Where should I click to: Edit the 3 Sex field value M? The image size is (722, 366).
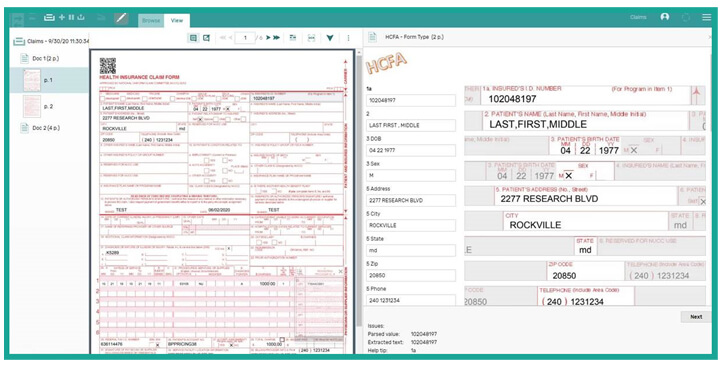coord(411,175)
